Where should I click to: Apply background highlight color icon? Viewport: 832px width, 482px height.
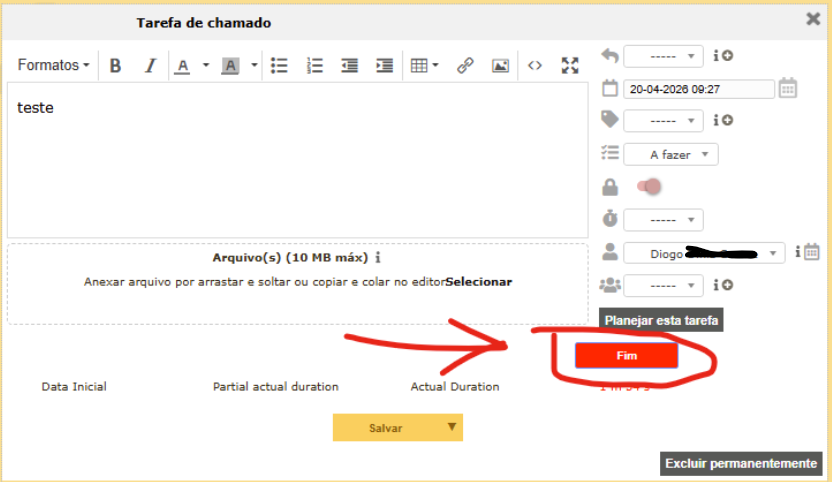230,66
